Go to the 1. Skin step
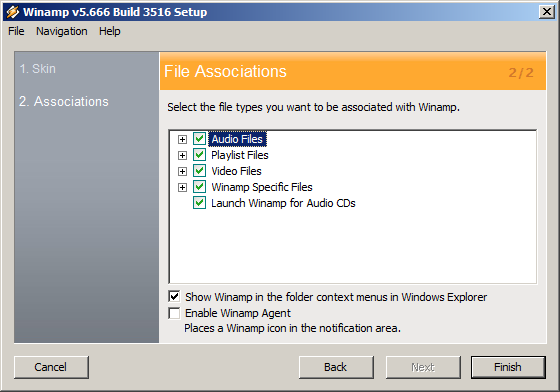This screenshot has height=392, width=560. (x=38, y=69)
